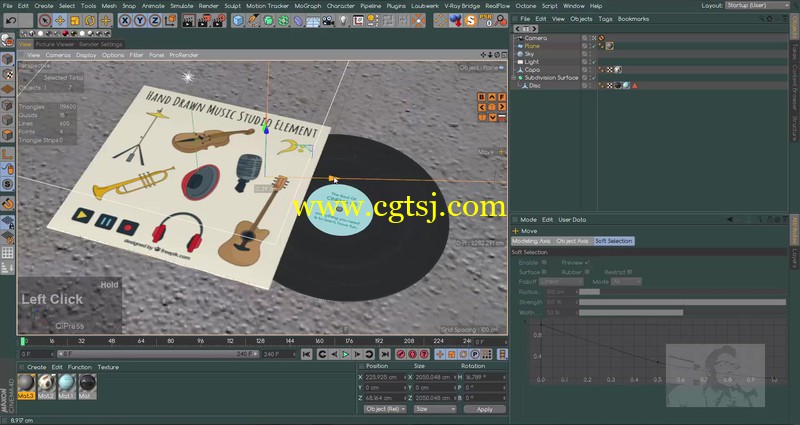Toggle Soft Selection Preview checkbox
Image resolution: width=800 pixels, height=425 pixels.
(587, 262)
